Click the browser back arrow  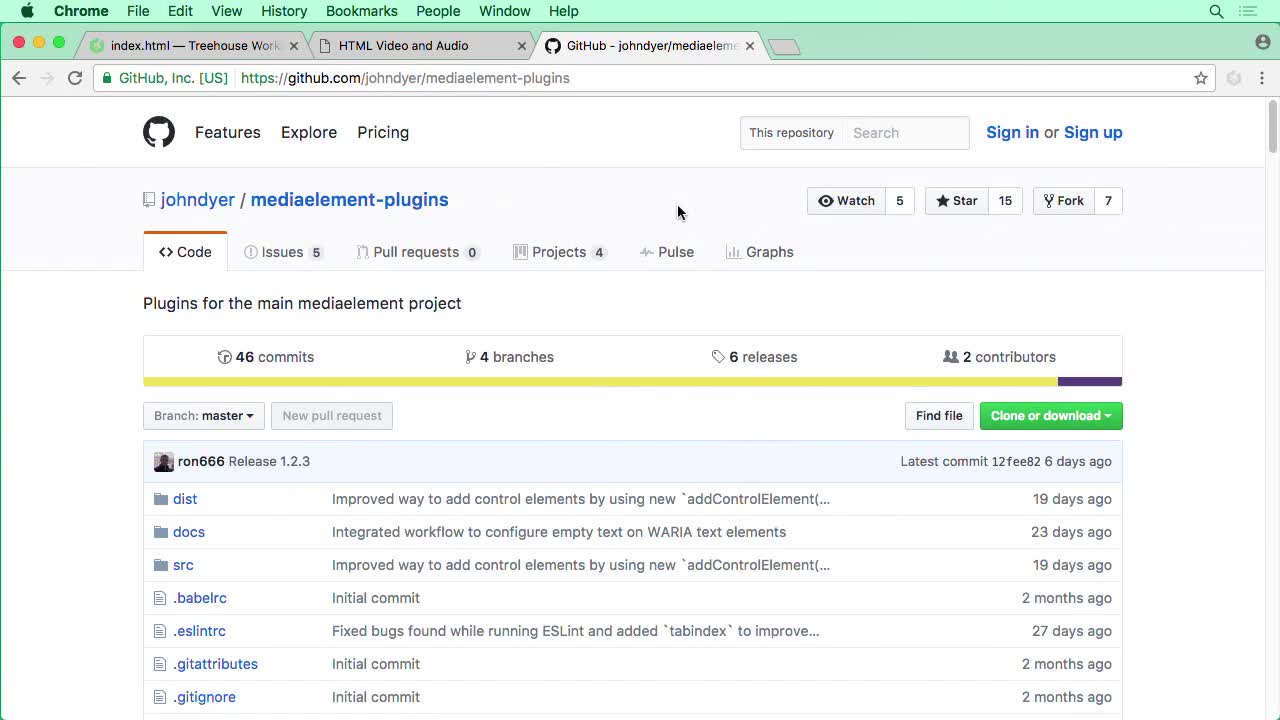click(19, 78)
